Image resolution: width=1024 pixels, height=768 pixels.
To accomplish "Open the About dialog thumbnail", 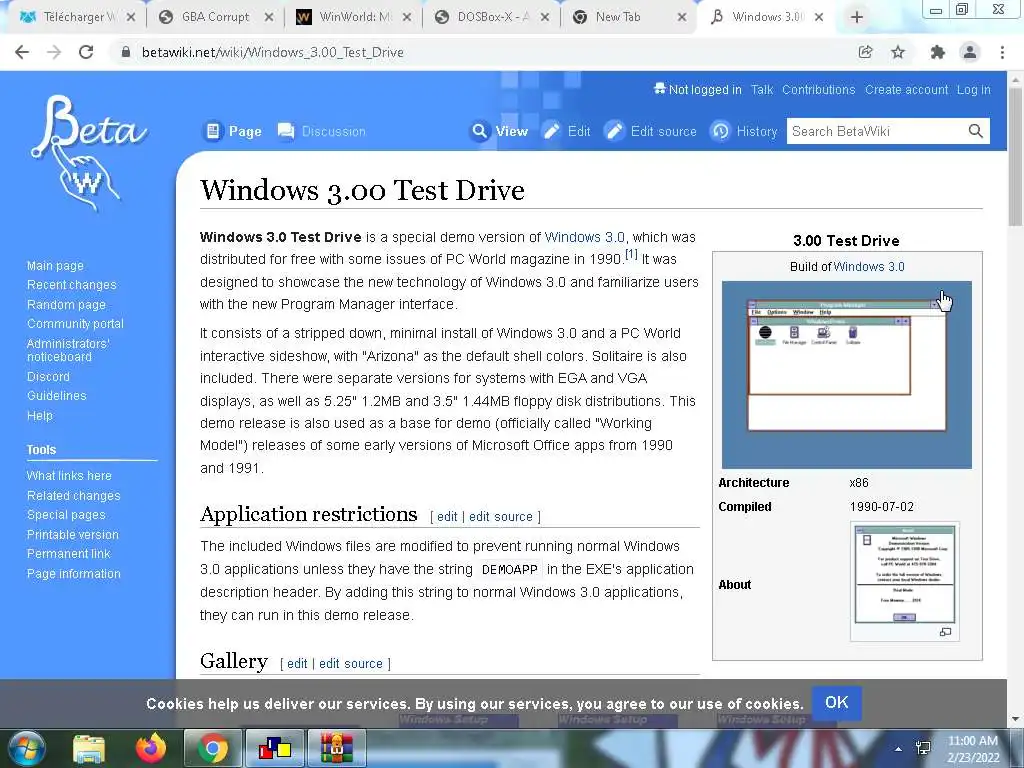I will (x=904, y=574).
